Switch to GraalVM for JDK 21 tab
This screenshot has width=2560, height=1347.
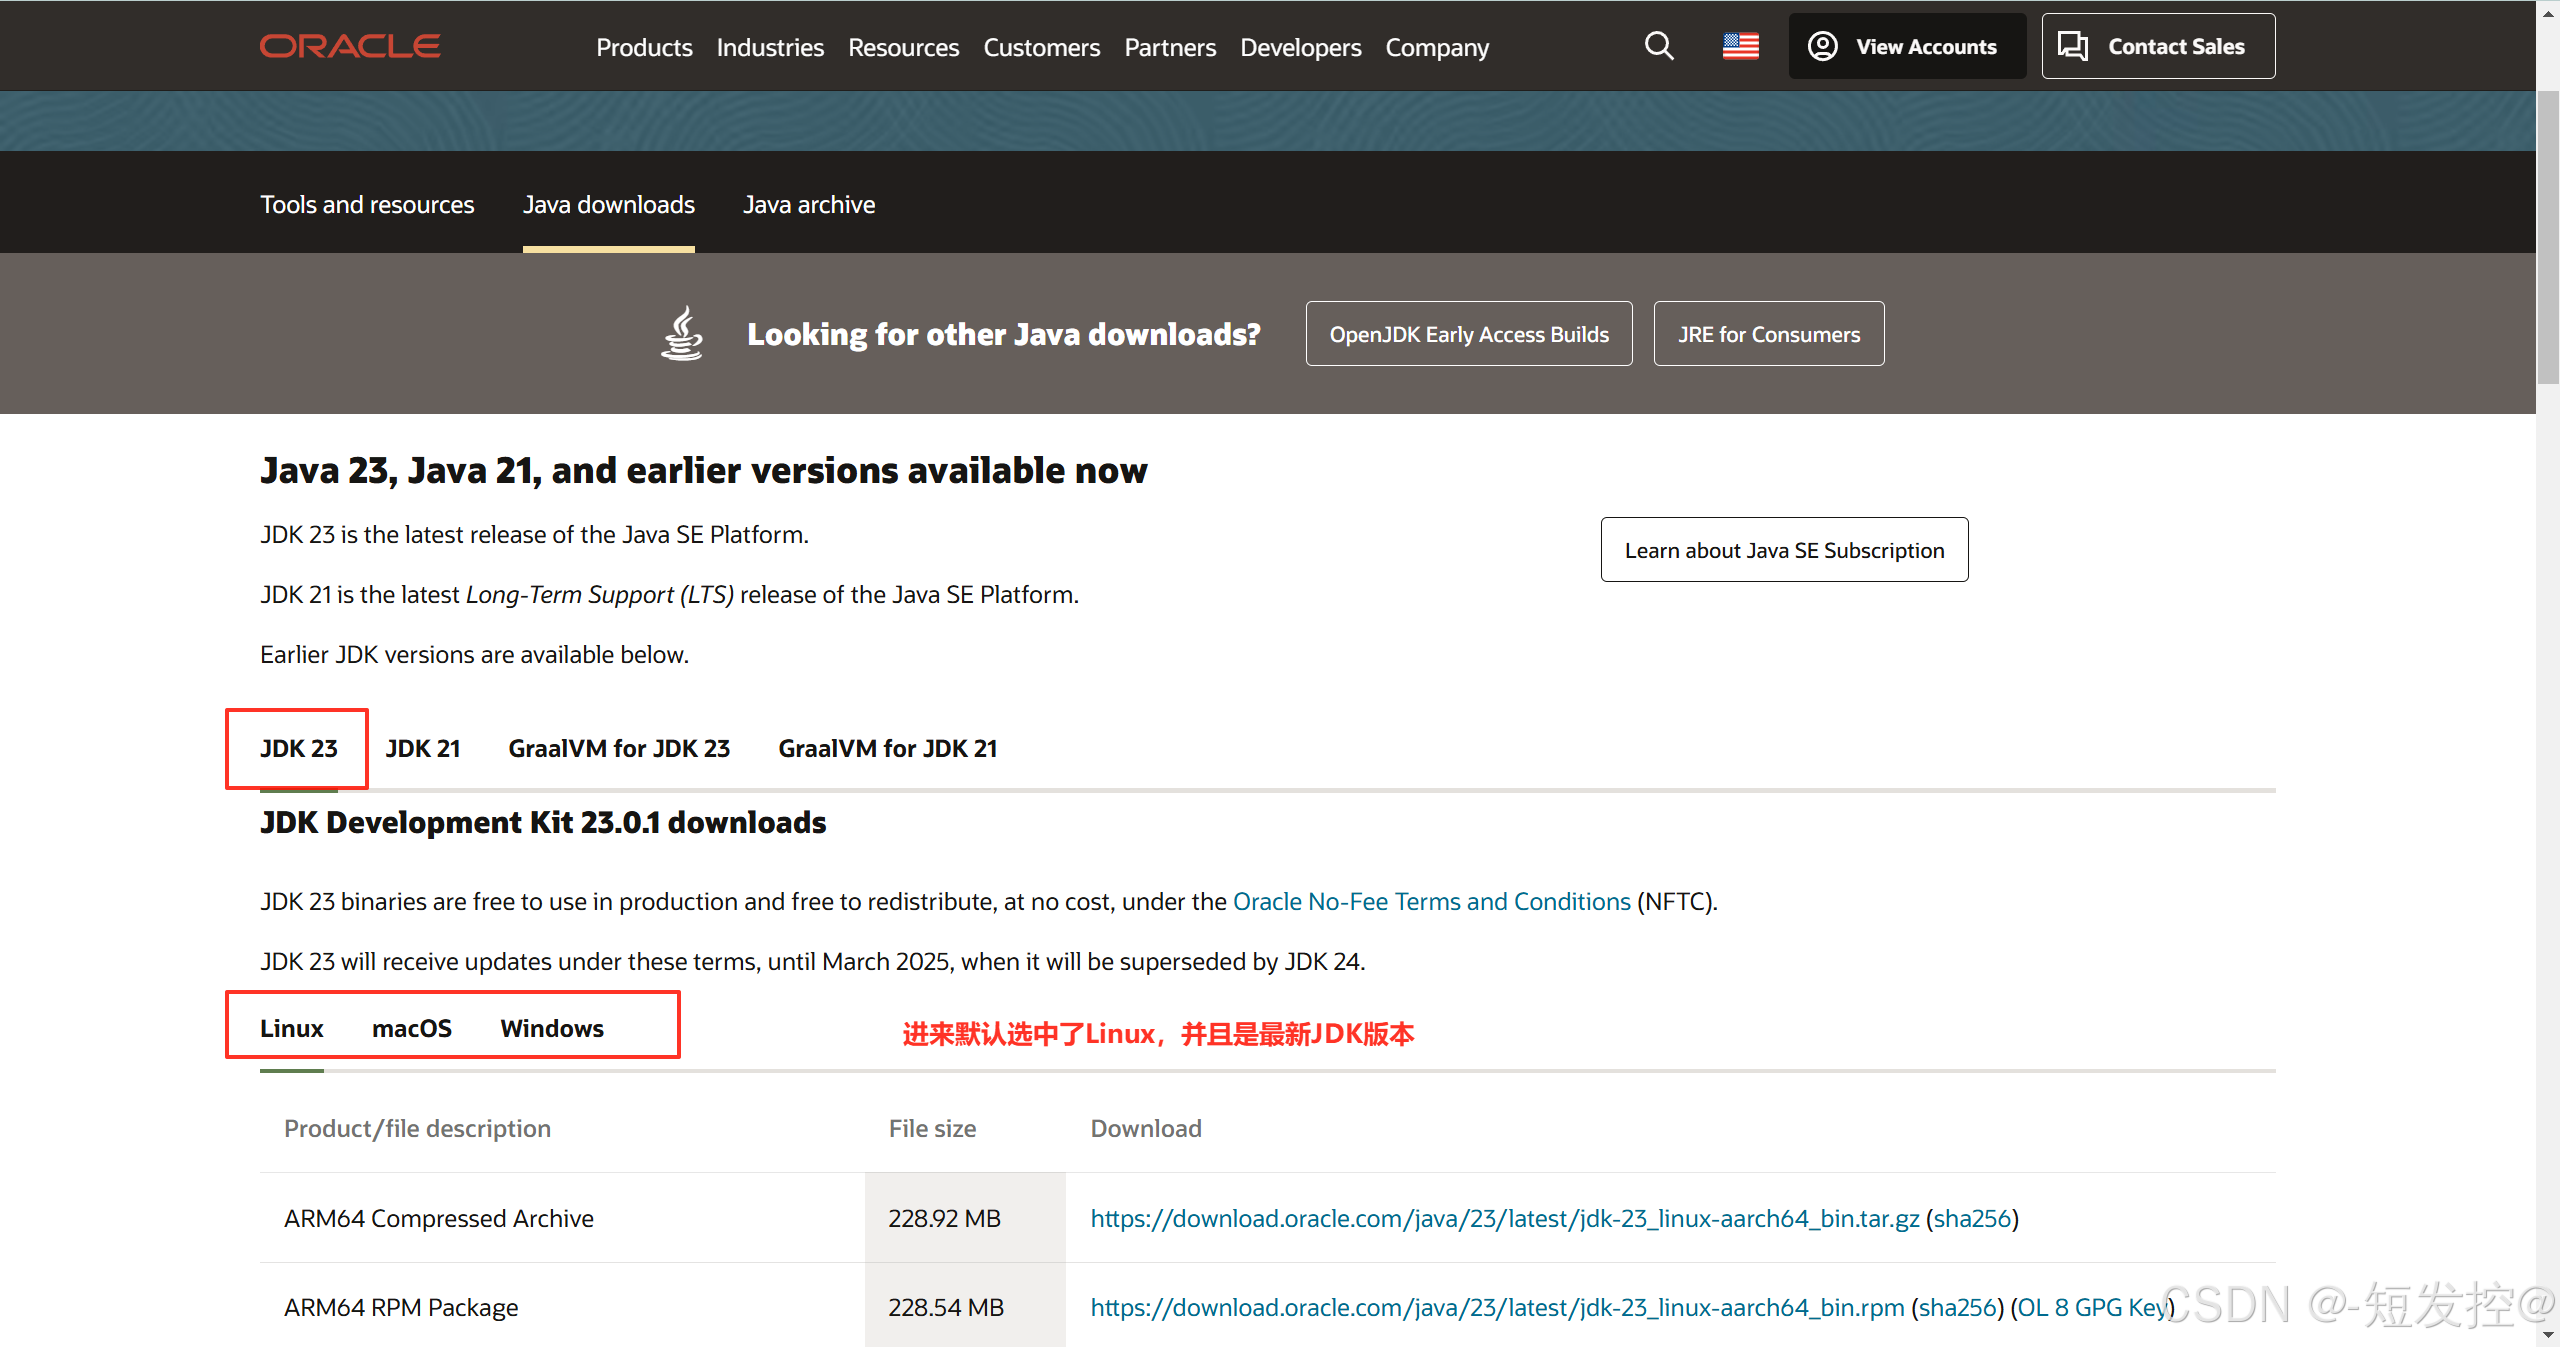pos(888,748)
